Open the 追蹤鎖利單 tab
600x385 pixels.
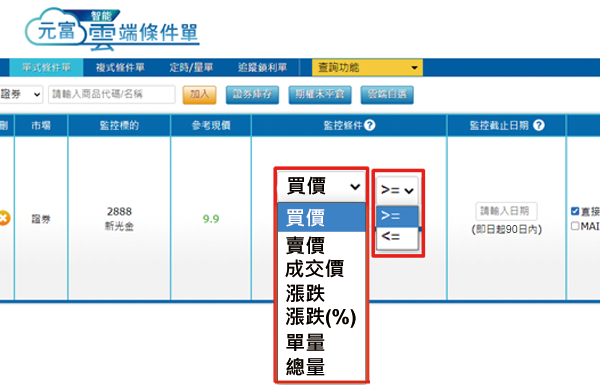tap(262, 68)
